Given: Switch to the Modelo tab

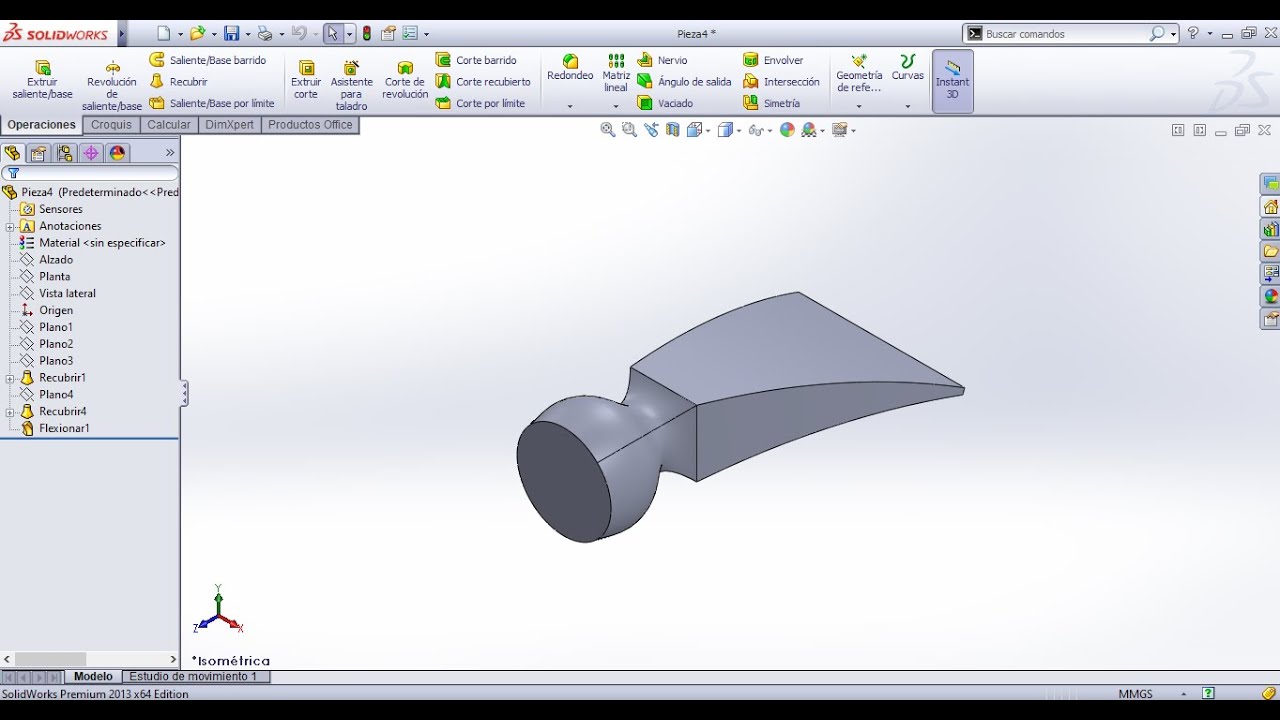Looking at the screenshot, I should click(93, 677).
